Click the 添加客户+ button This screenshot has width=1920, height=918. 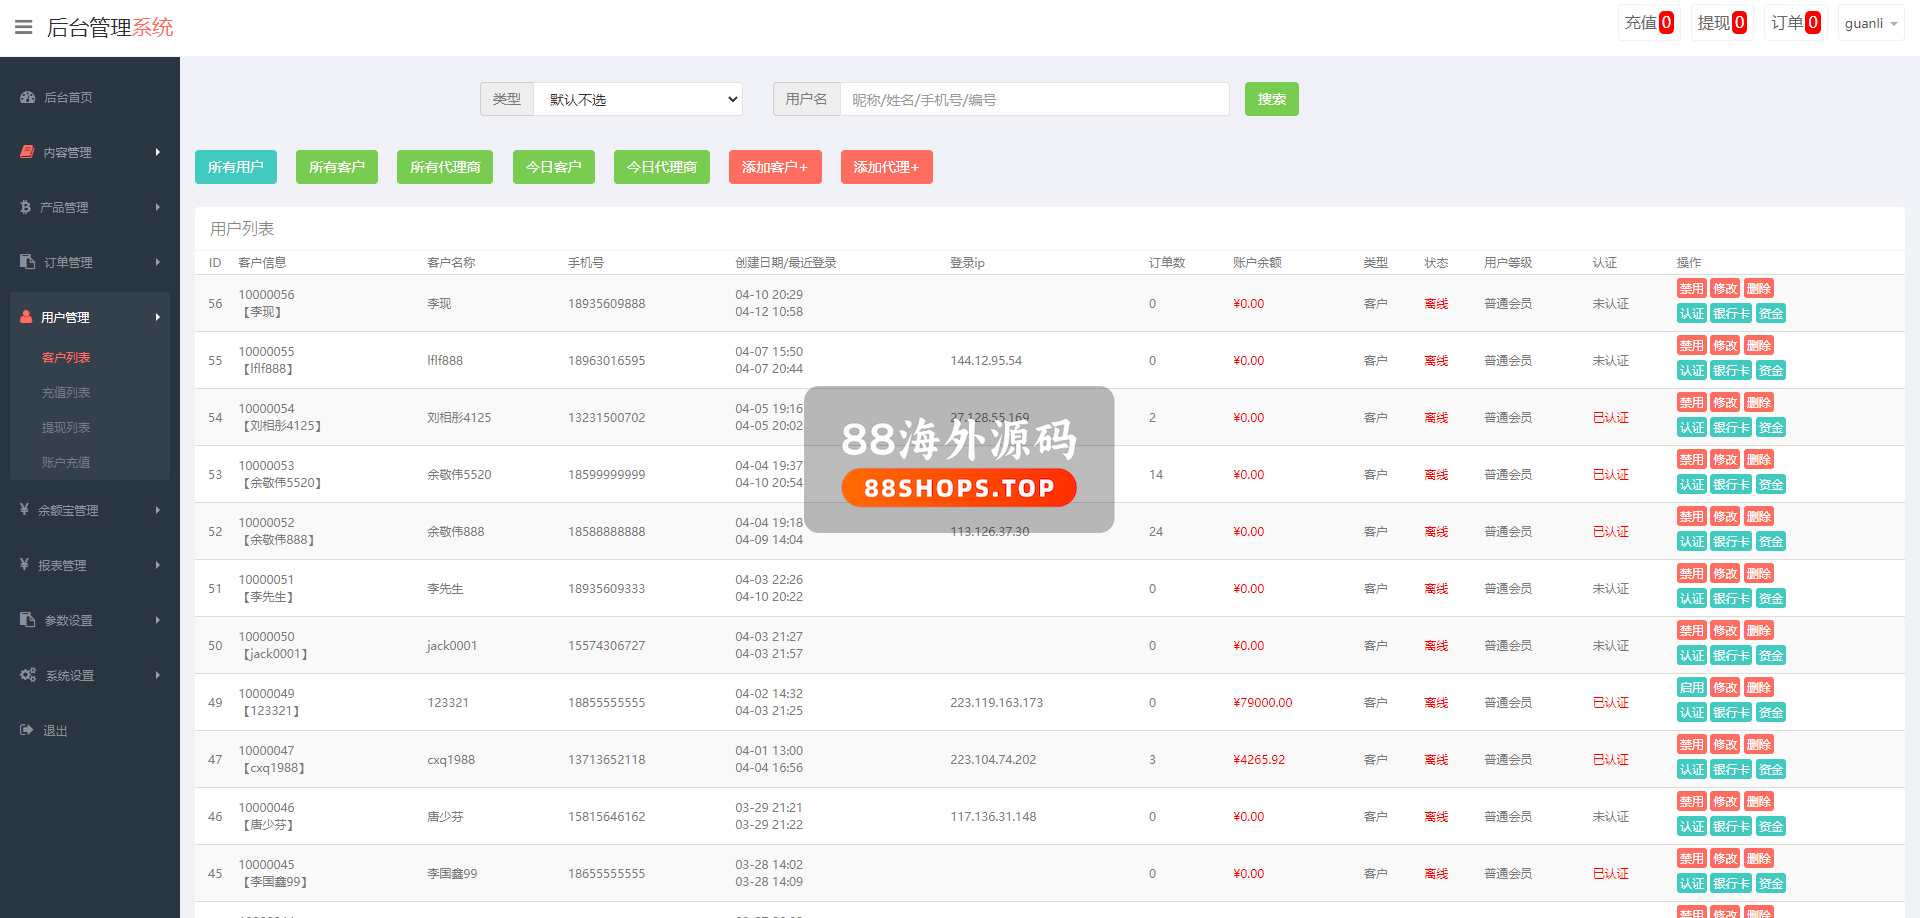tap(774, 167)
